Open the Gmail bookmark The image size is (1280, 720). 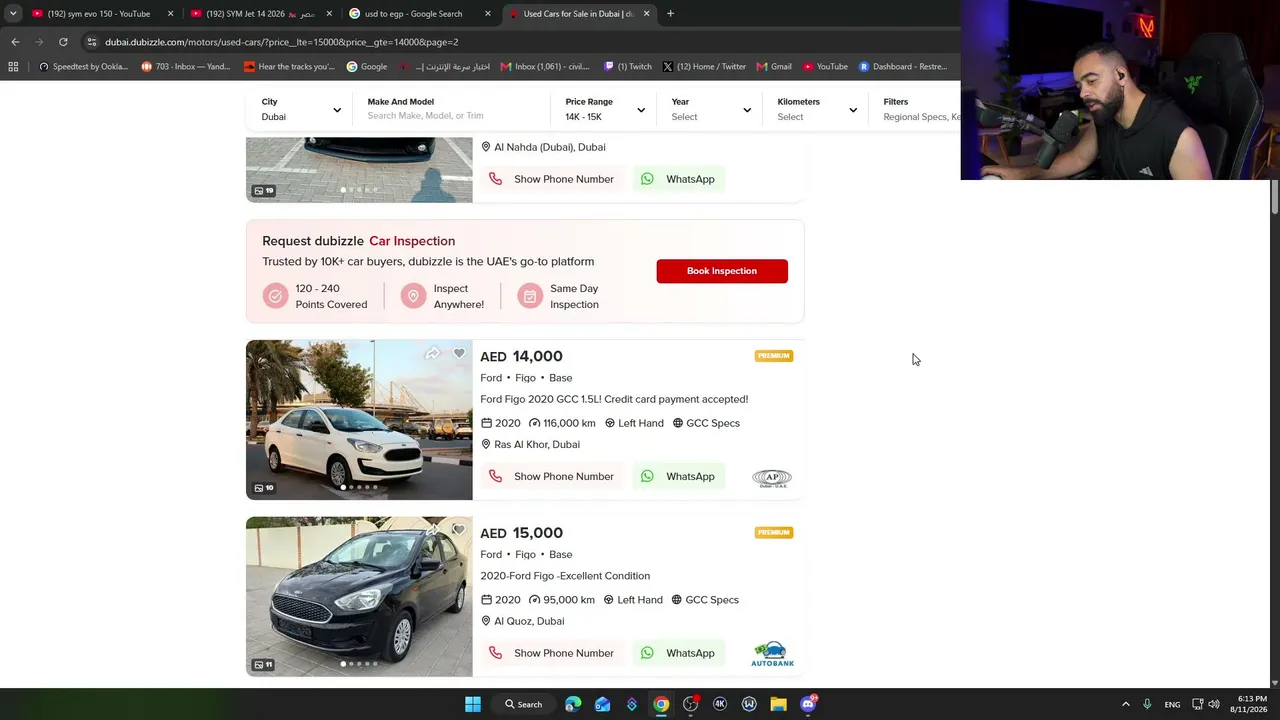tap(774, 67)
